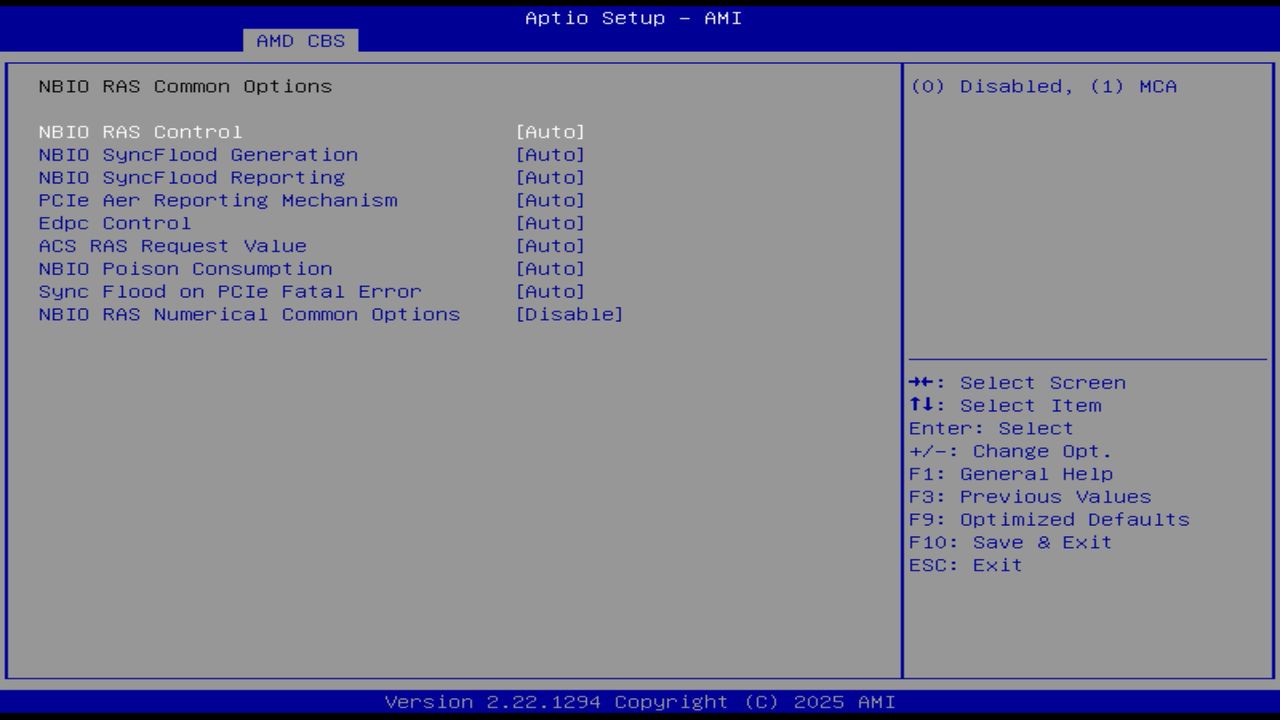This screenshot has width=1280, height=720.
Task: Change the Edpc Control value
Action: (x=115, y=223)
